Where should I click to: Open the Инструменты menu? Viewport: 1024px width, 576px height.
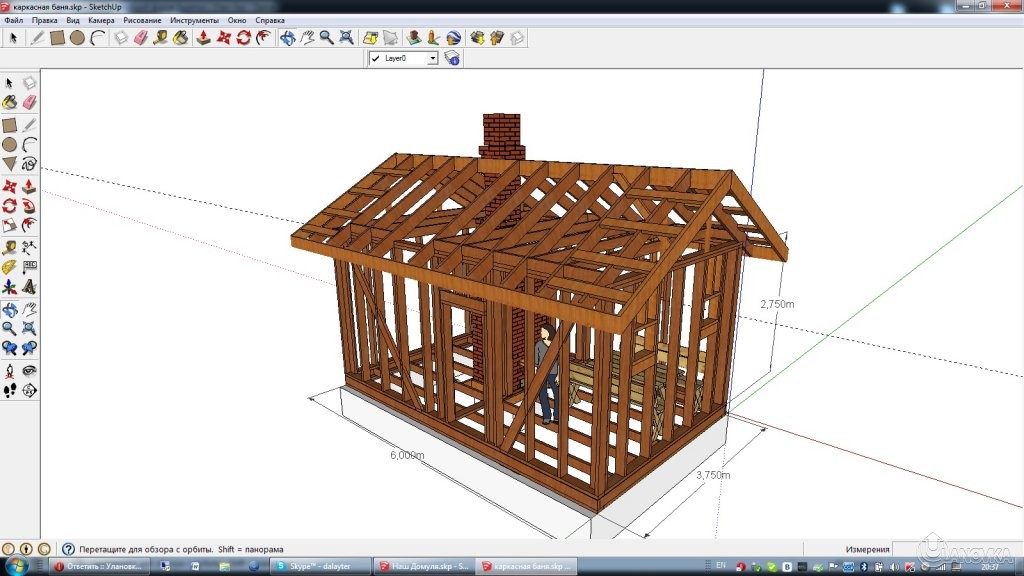pos(195,20)
